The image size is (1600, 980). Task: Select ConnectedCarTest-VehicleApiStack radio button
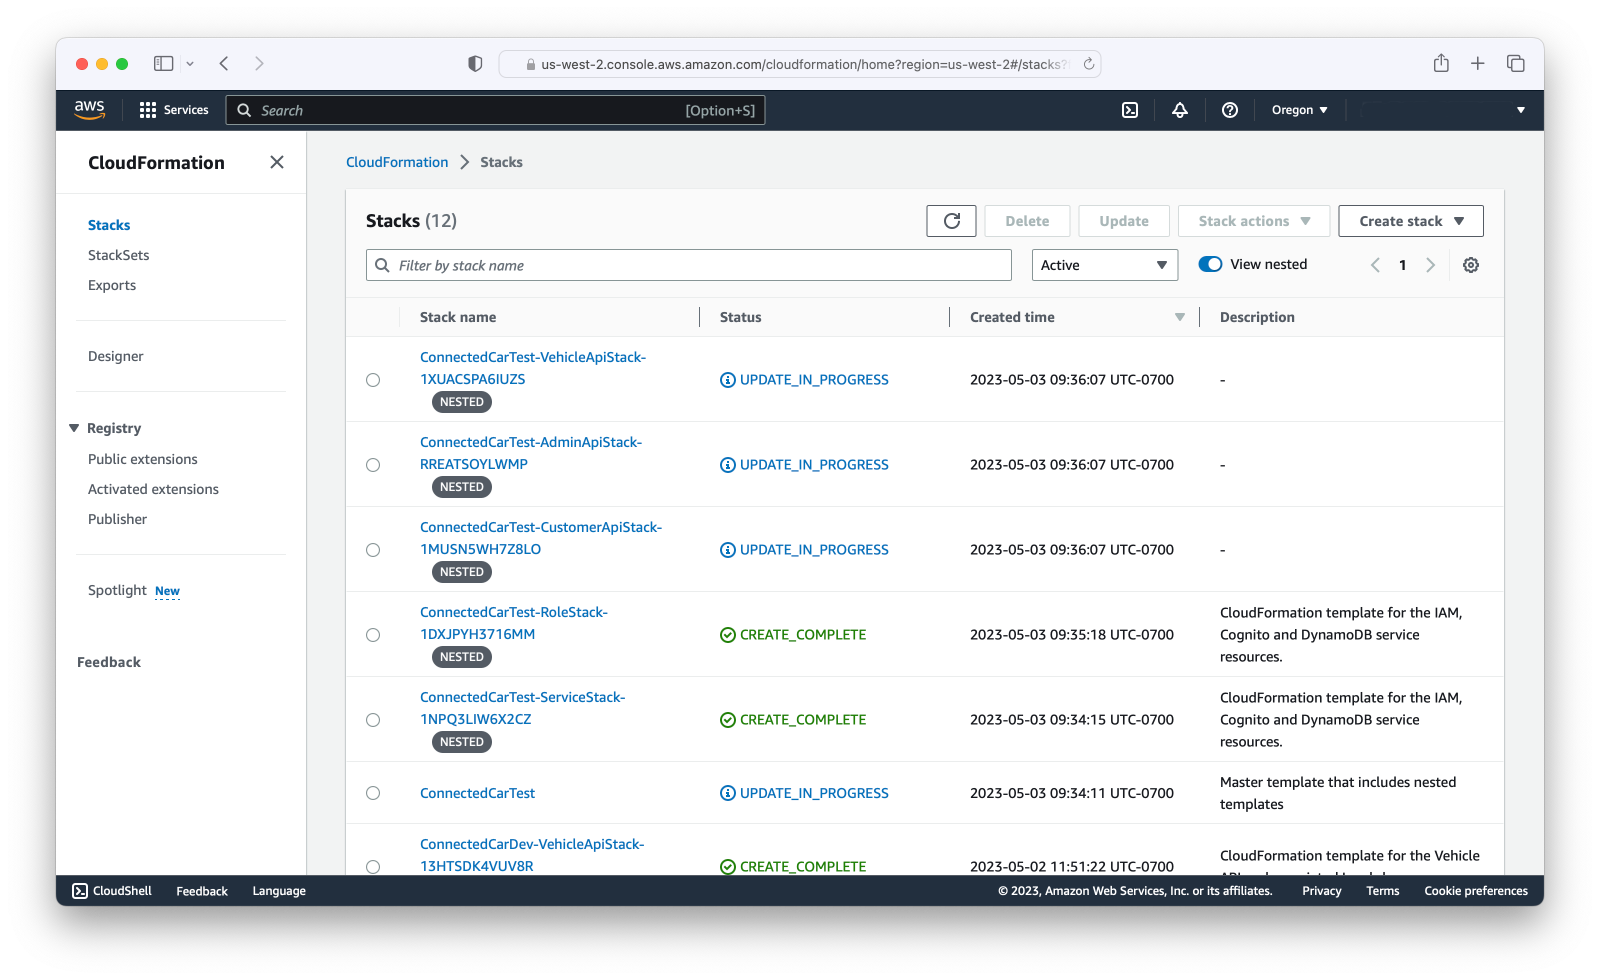click(373, 380)
